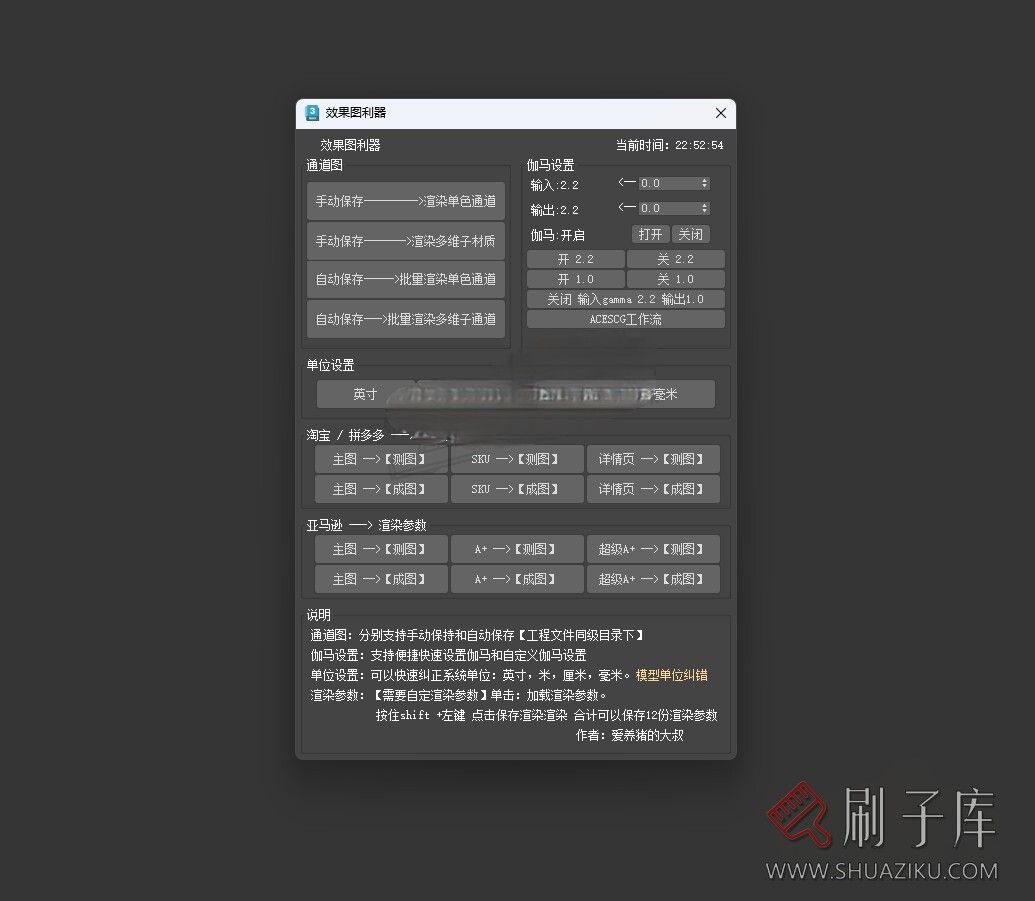This screenshot has height=901, width=1035.
Task: Click the 伽马:开启 status label
Action: tap(558, 235)
